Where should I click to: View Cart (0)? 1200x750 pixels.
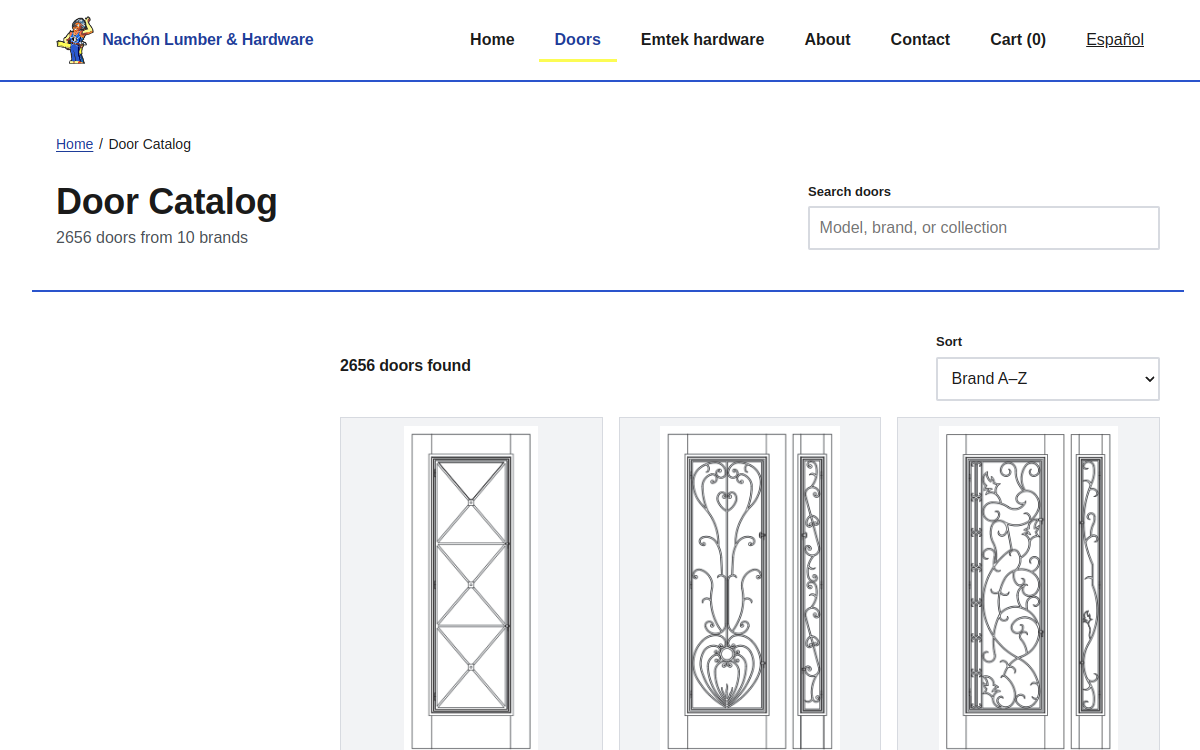[1018, 40]
